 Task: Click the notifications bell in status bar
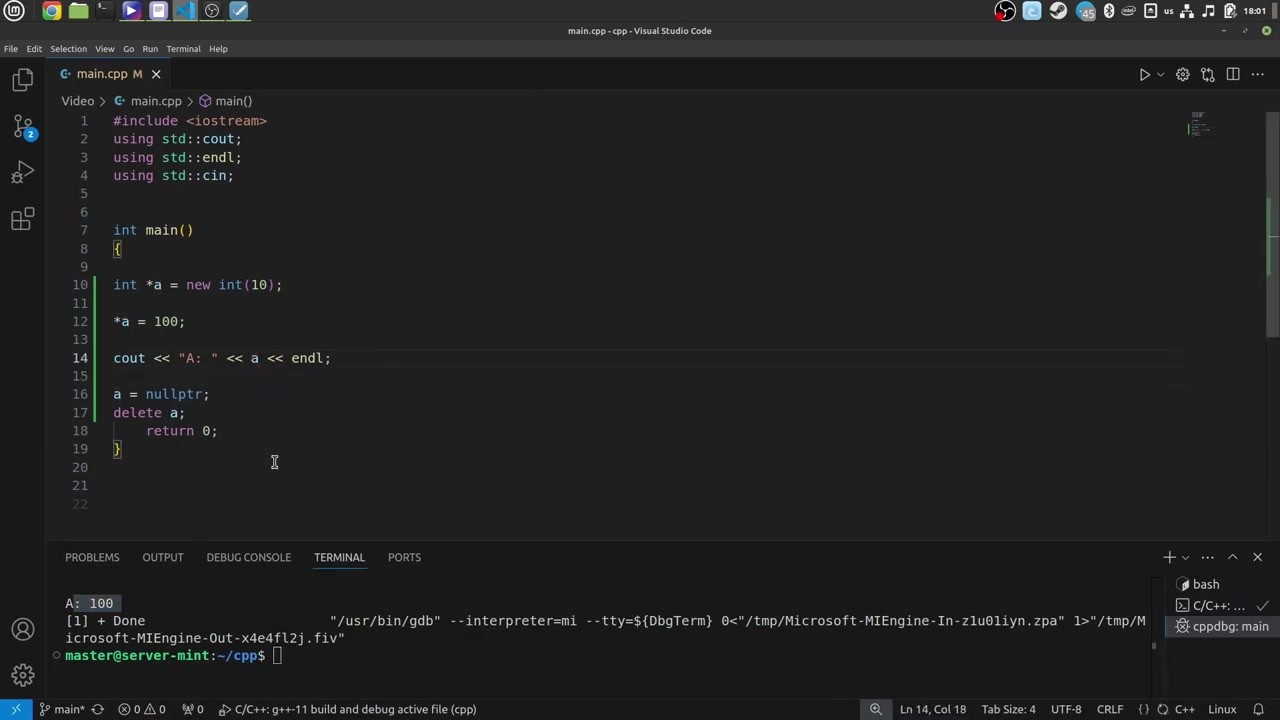pyautogui.click(x=1257, y=709)
